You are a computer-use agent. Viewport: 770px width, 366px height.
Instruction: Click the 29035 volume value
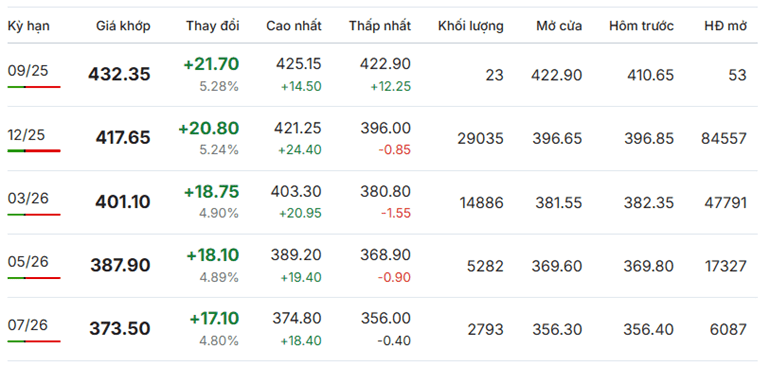click(x=480, y=139)
